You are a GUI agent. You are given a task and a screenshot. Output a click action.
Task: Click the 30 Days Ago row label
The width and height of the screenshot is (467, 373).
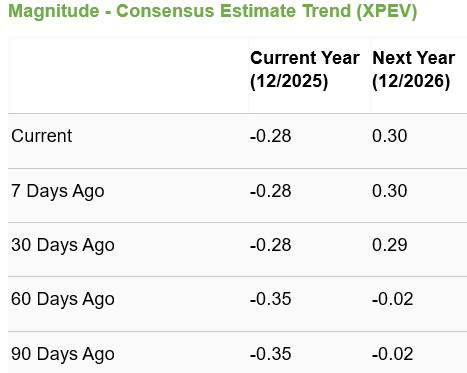tap(63, 245)
